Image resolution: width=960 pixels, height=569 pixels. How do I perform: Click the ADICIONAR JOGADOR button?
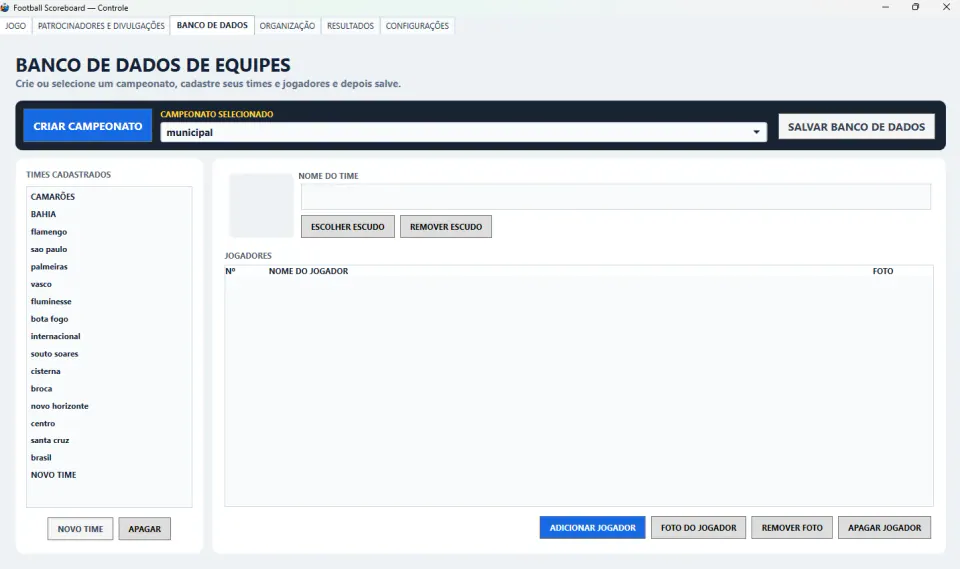[593, 527]
